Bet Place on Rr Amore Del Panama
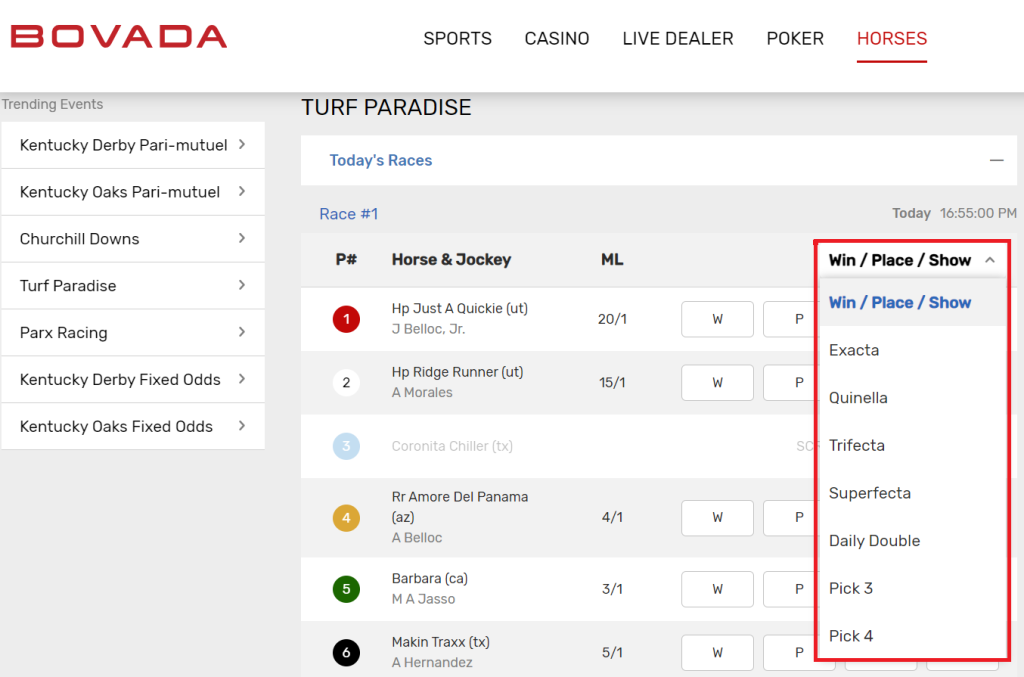The height and width of the screenshot is (677, 1024). click(x=791, y=518)
